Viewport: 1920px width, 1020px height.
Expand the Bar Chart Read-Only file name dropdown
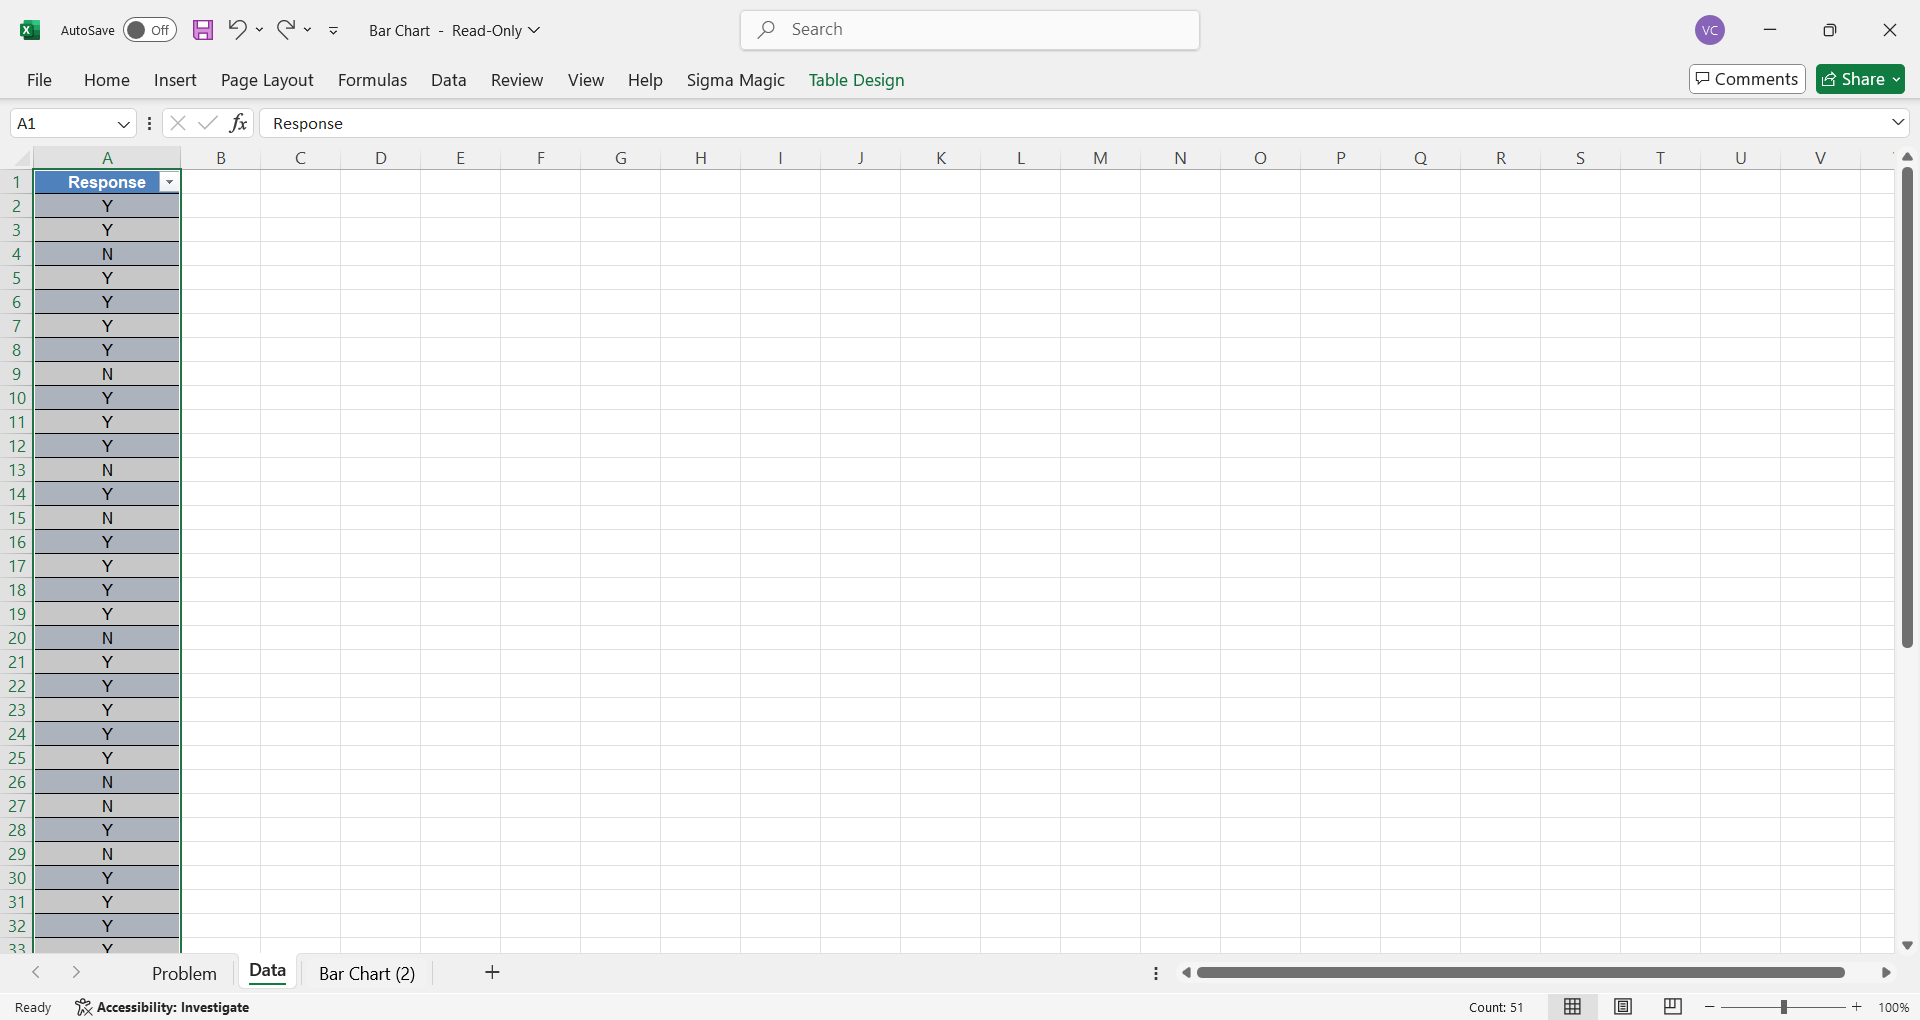(x=534, y=30)
